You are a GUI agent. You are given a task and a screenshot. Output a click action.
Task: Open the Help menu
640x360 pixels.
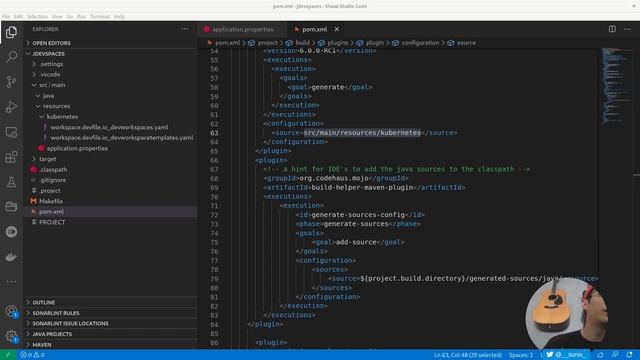(119, 17)
